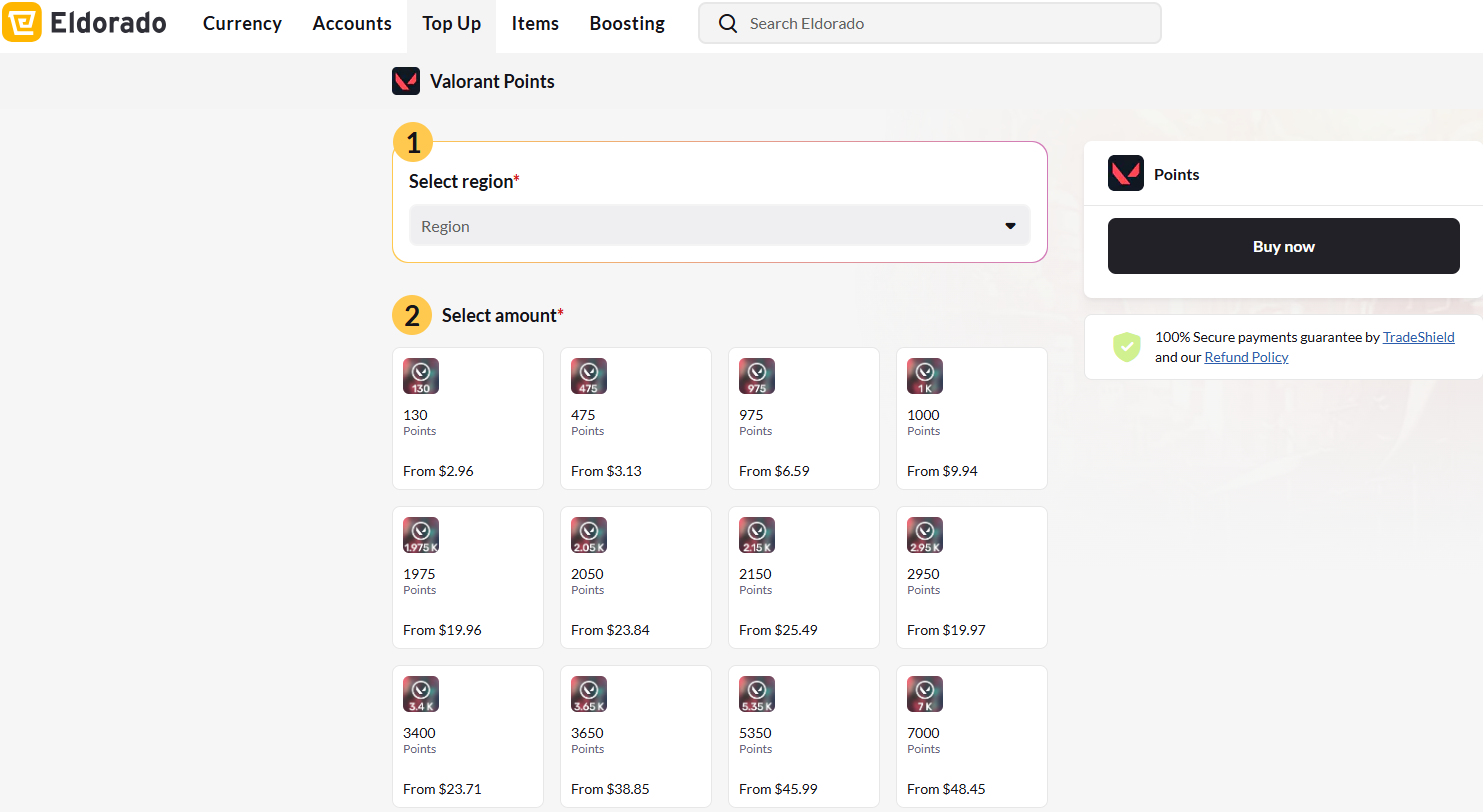This screenshot has width=1483, height=812.
Task: Click the 1.975K points coin icon
Action: click(x=421, y=535)
